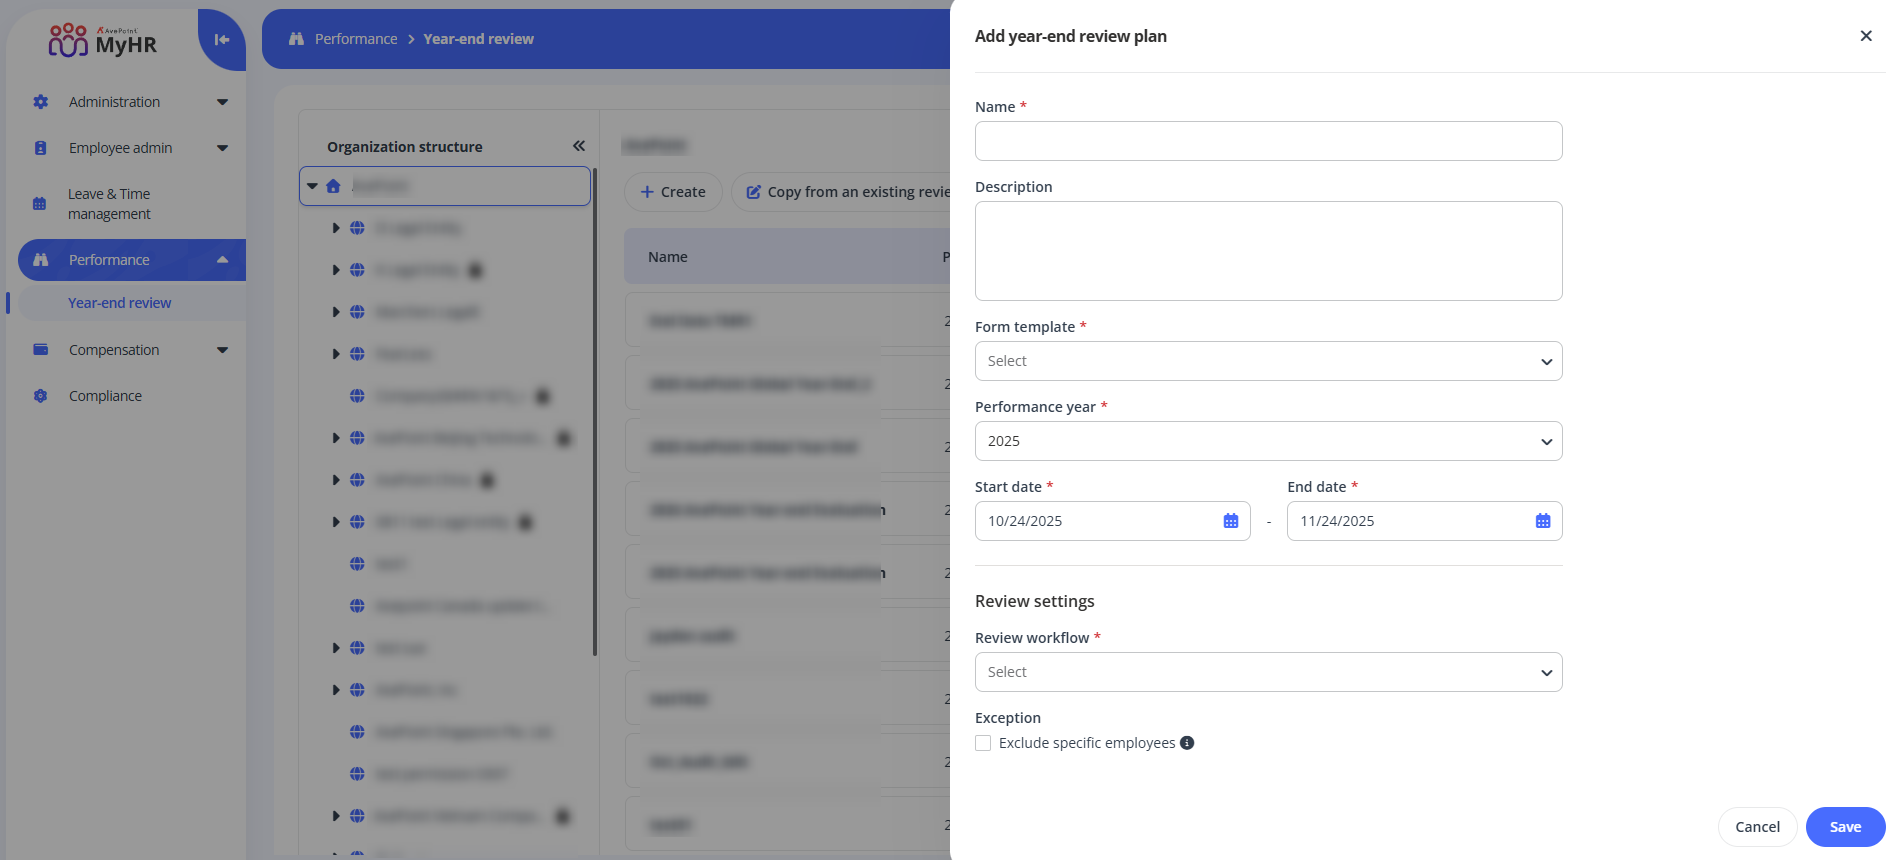Click the Performance breadcrumb link
The height and width of the screenshot is (860, 1897).
click(356, 39)
